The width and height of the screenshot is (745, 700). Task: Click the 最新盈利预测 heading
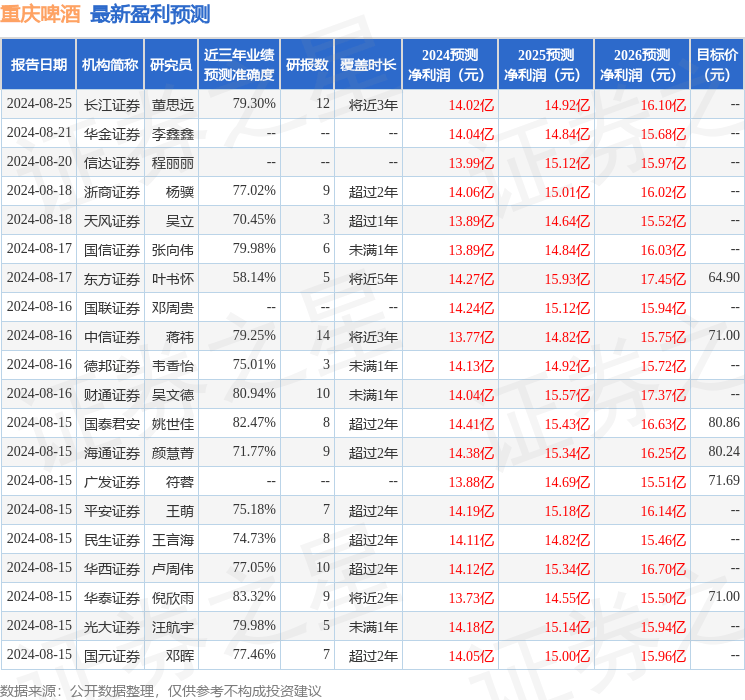(x=150, y=14)
